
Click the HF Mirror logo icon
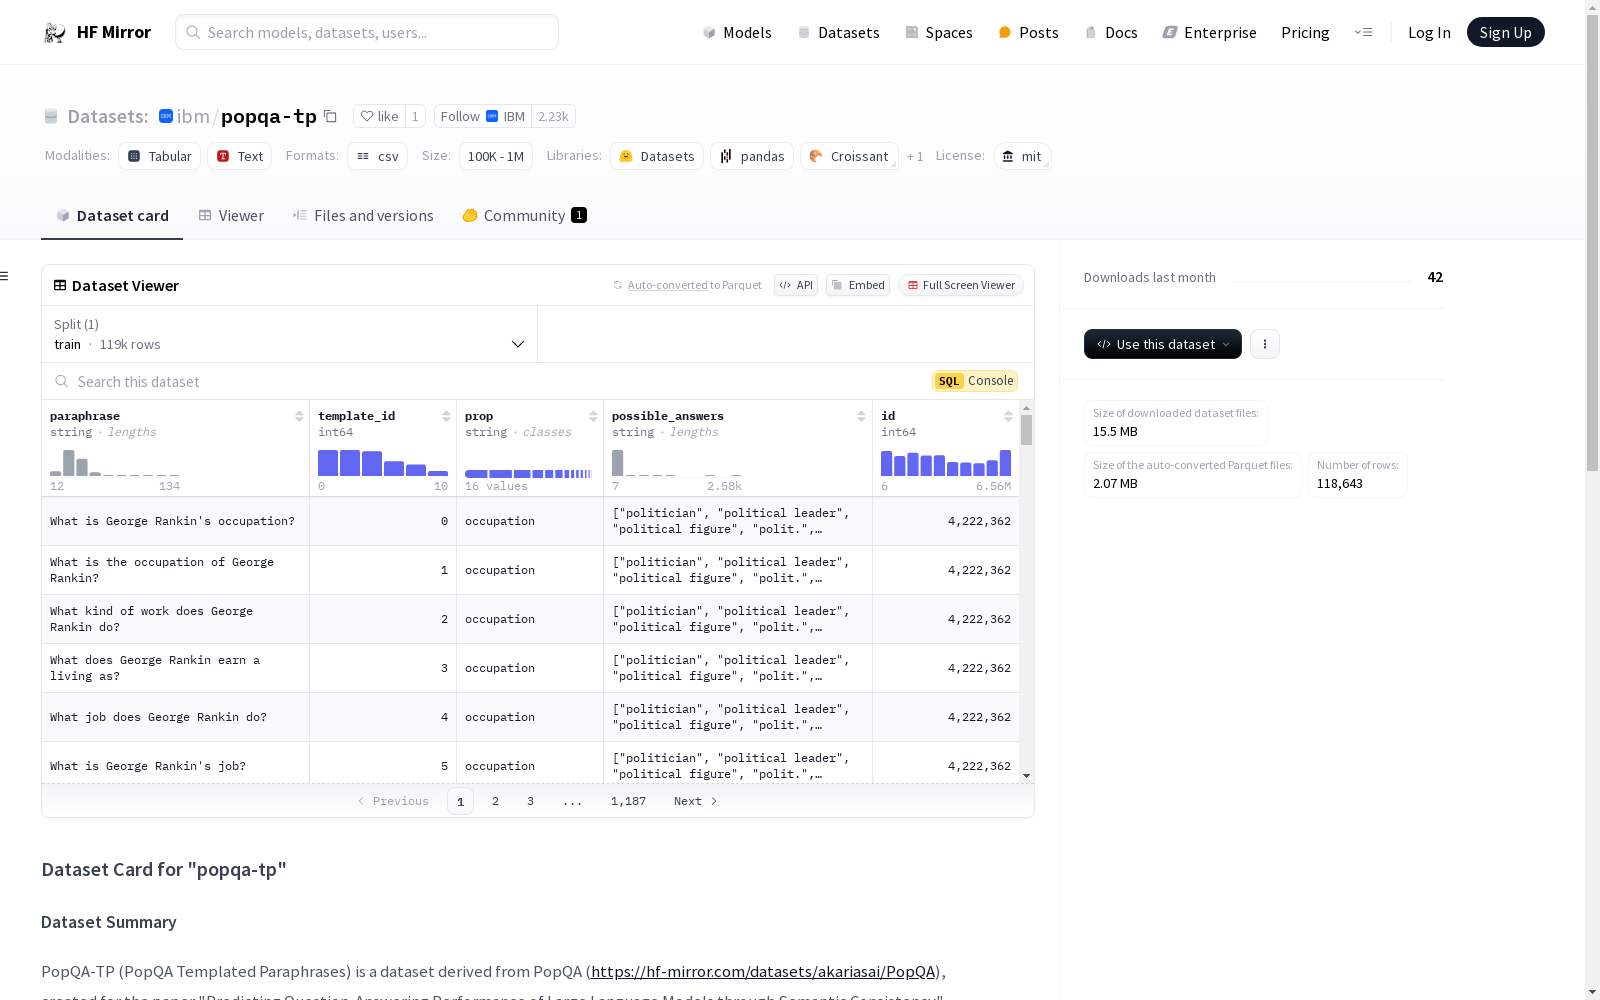[55, 33]
